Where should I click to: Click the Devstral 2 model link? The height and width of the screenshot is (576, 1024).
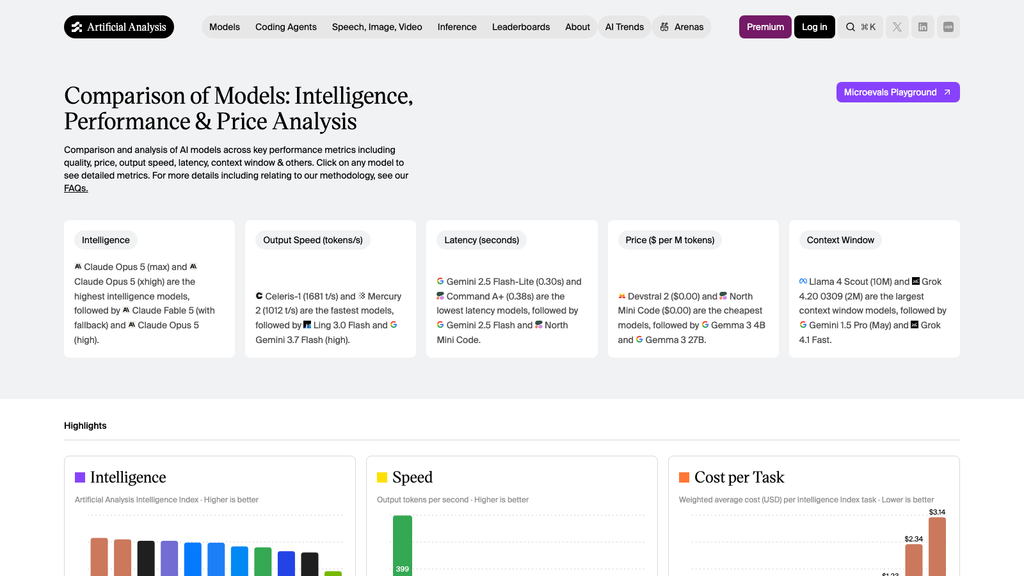tap(646, 296)
